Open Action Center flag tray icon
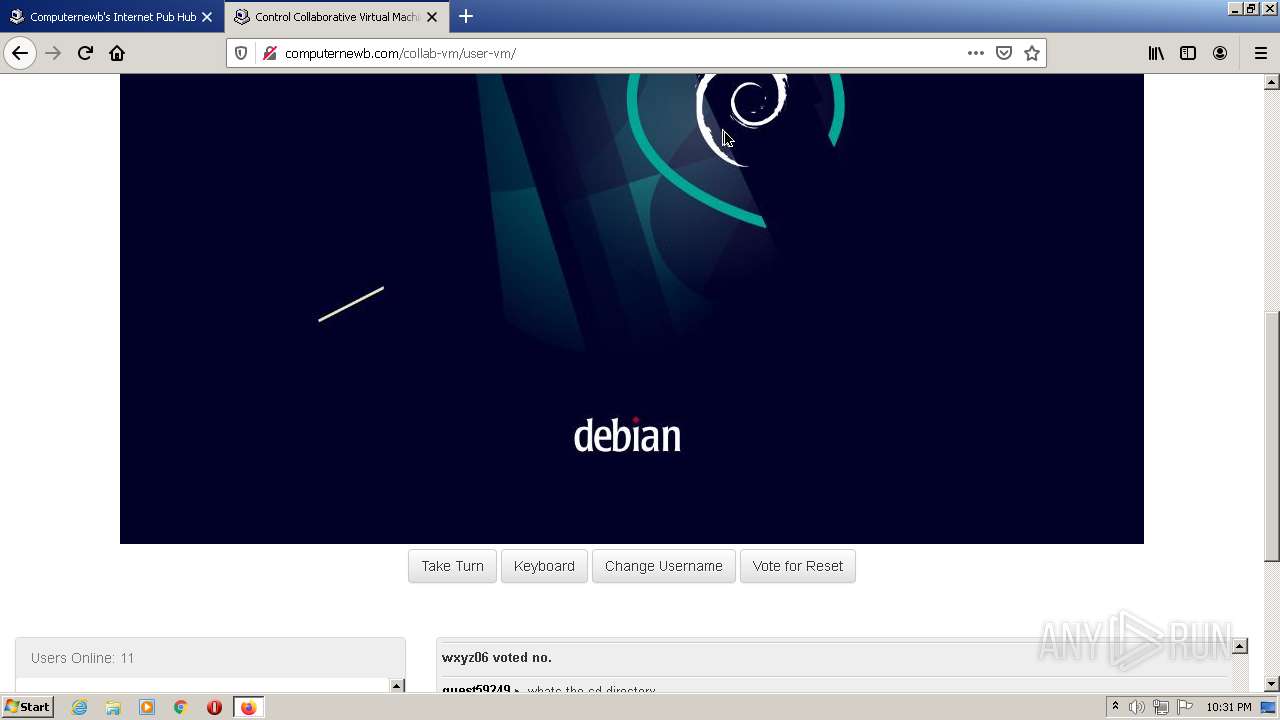The image size is (1280, 720). click(x=1185, y=707)
